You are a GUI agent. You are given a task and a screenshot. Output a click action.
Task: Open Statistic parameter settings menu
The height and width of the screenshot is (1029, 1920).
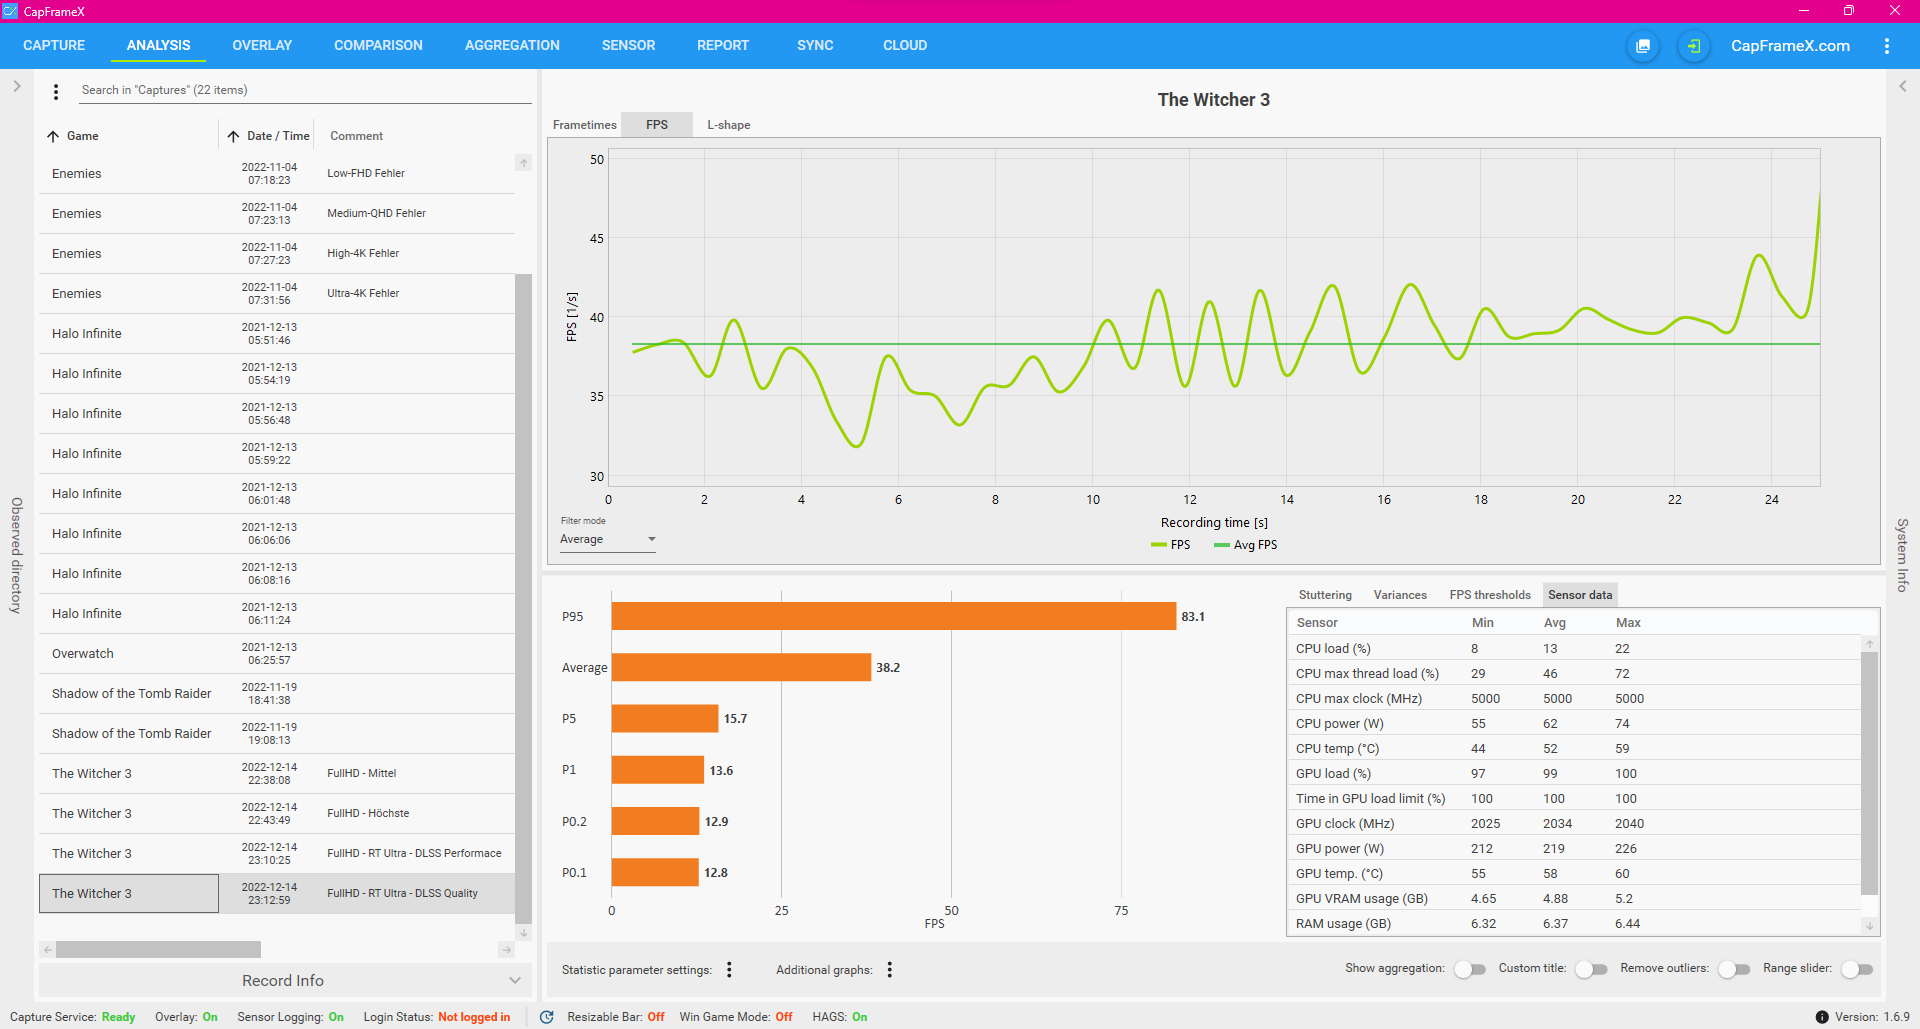point(729,969)
